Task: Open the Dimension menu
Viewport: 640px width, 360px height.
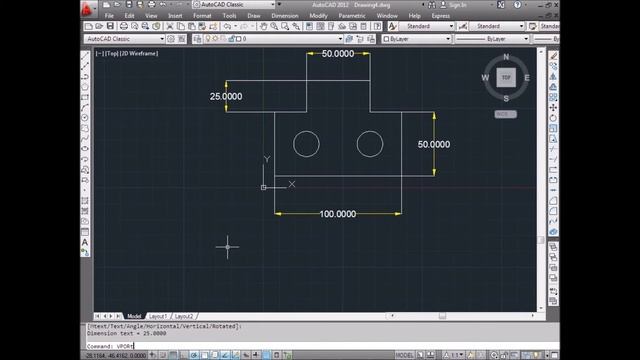Action: 284,16
